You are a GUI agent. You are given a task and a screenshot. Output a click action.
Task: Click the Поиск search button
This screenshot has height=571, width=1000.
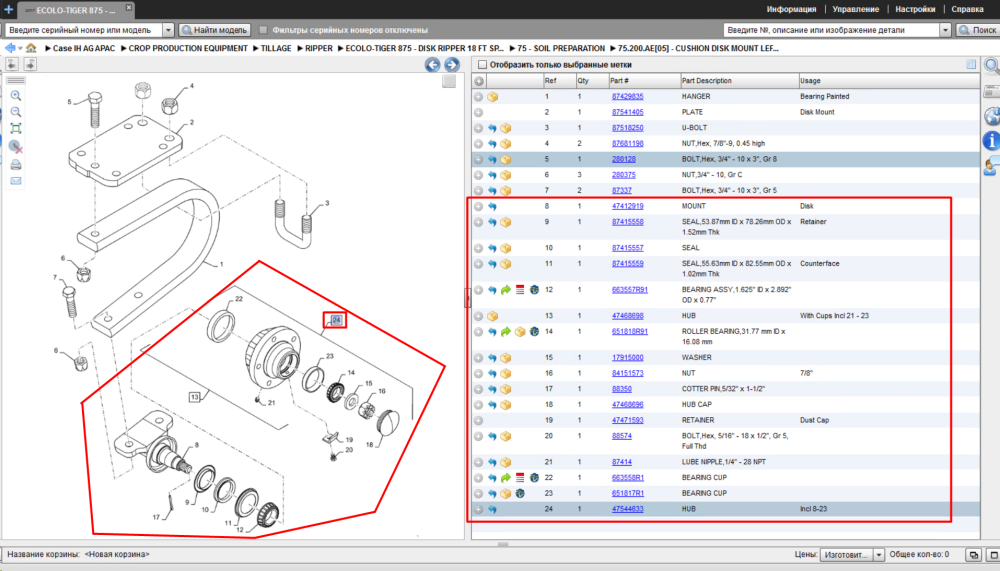click(x=977, y=30)
